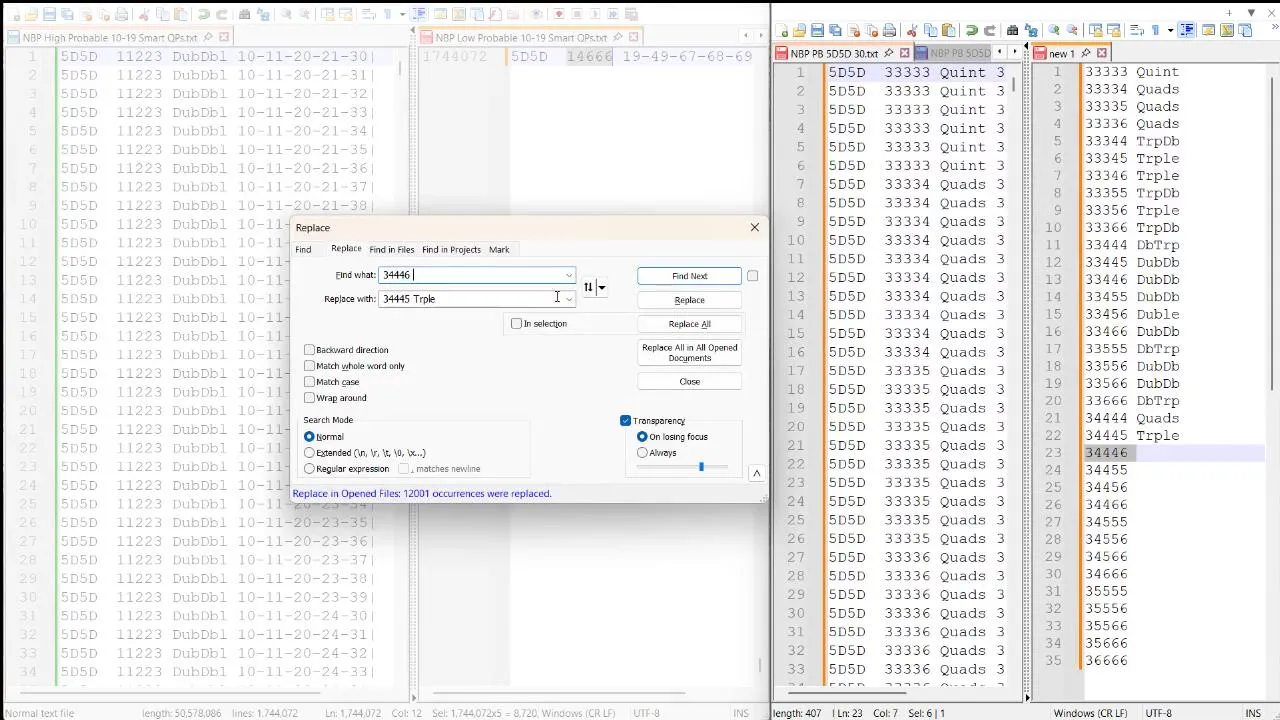Viewport: 1280px width, 720px height.
Task: Click Print icon in right Notepad++ toolbar
Action: pyautogui.click(x=889, y=30)
